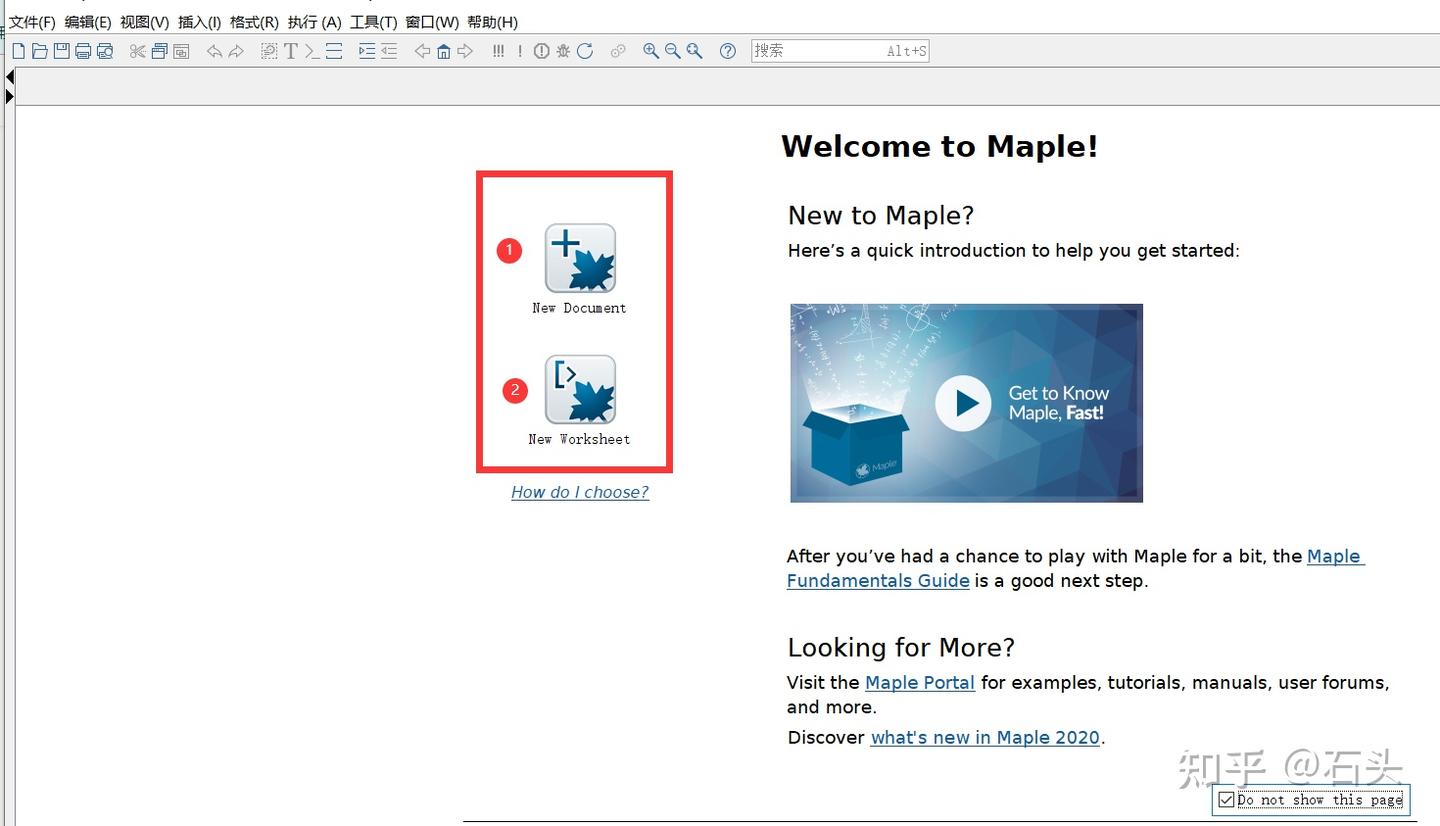Toggle the Do not show this page checkbox
This screenshot has width=1440, height=826.
pos(1227,799)
